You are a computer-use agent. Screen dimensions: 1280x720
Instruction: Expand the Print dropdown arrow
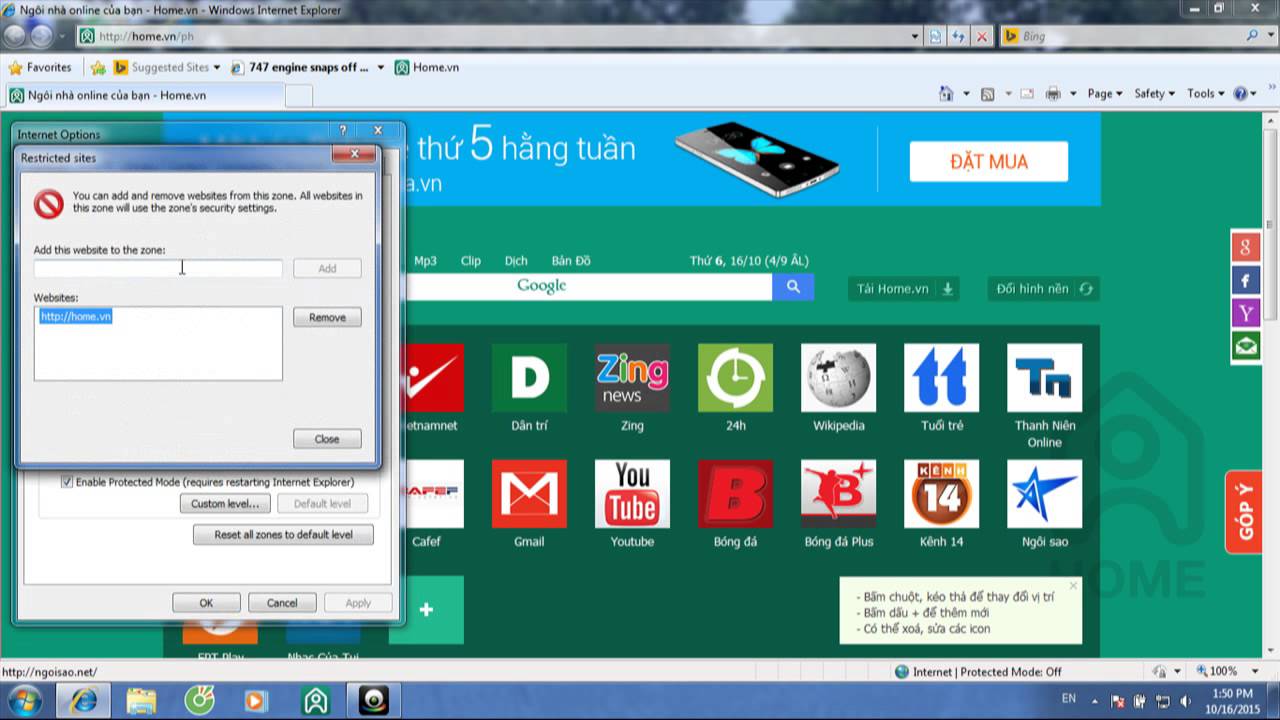pos(1073,94)
